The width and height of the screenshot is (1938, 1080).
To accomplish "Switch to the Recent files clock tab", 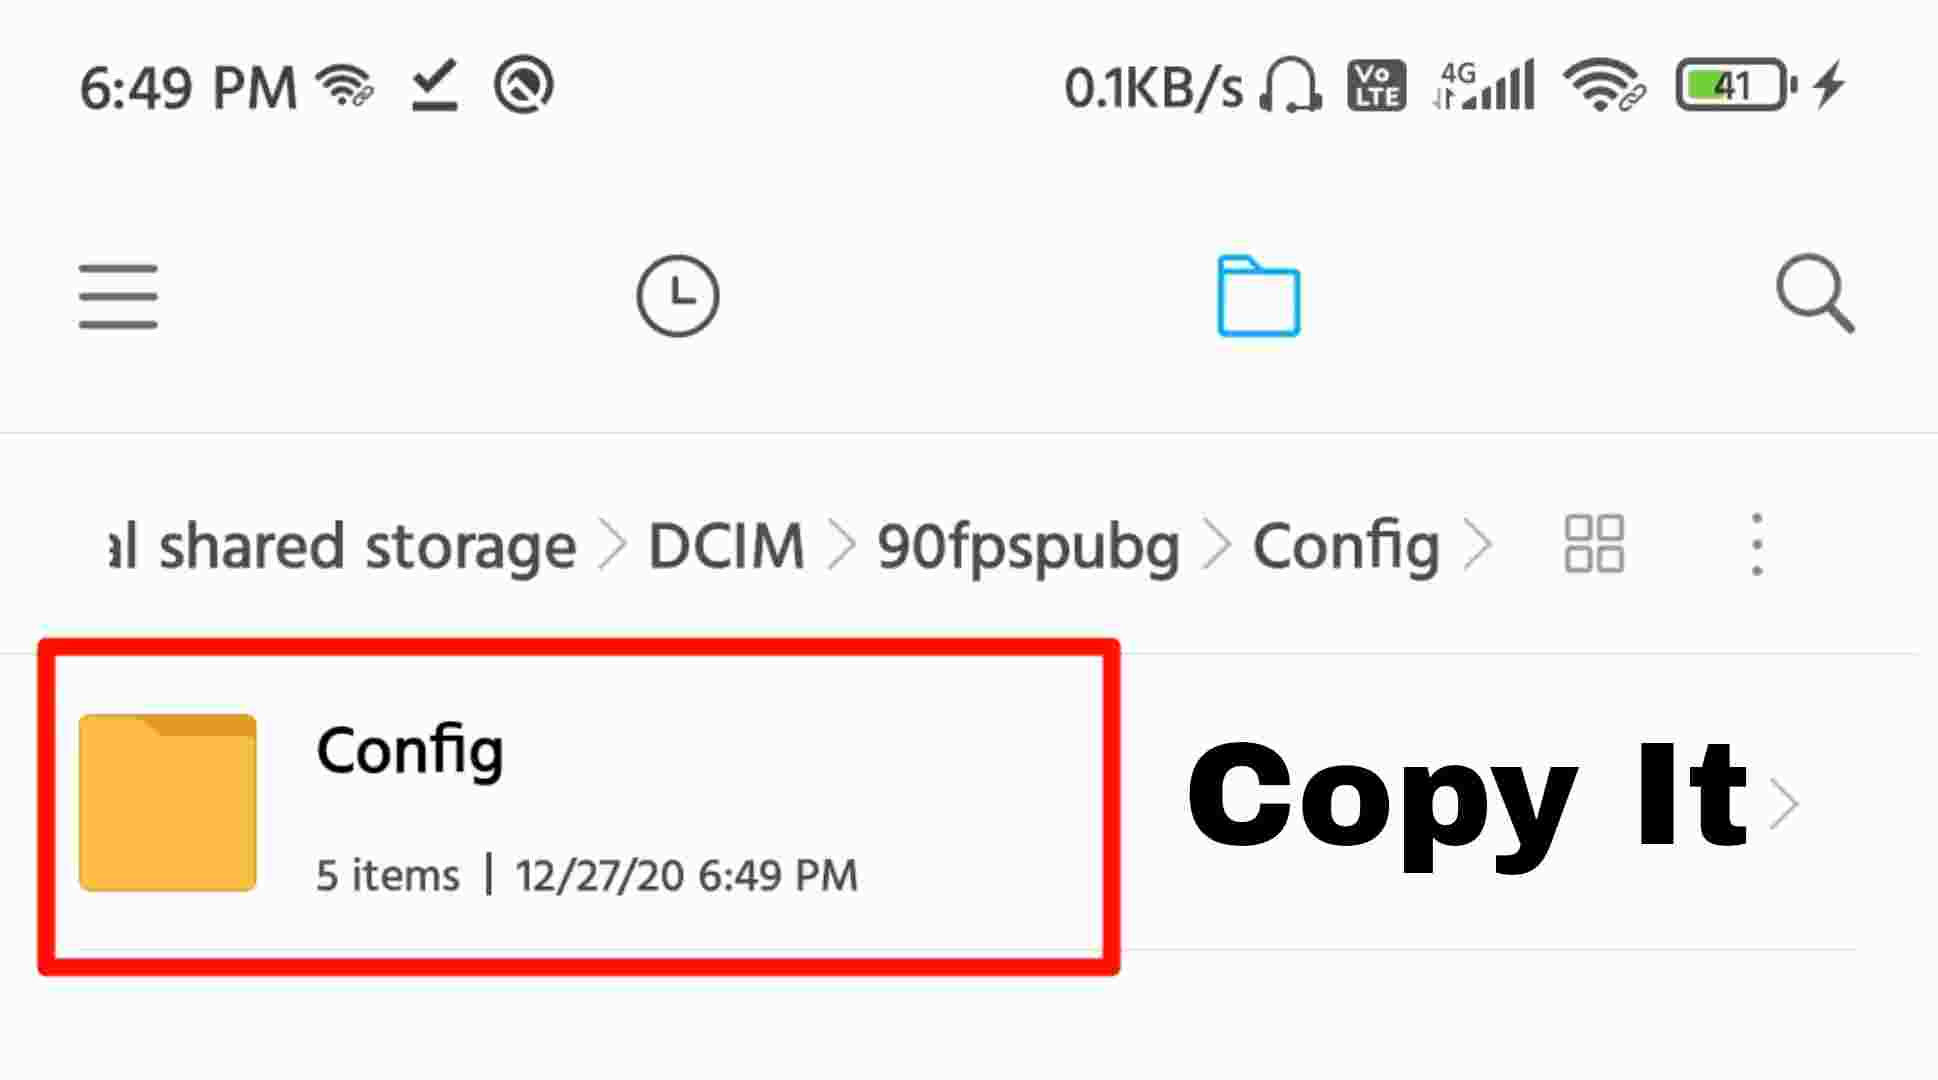I will pyautogui.click(x=678, y=296).
